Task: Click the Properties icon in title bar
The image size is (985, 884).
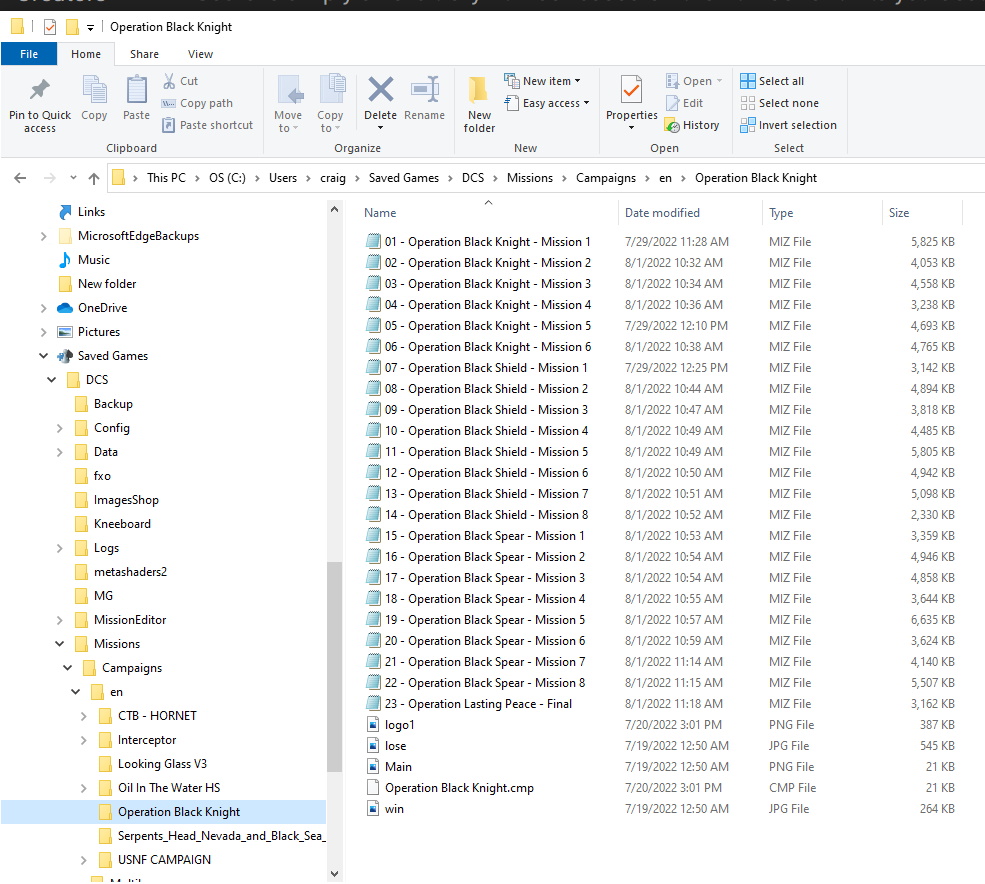Action: click(50, 27)
